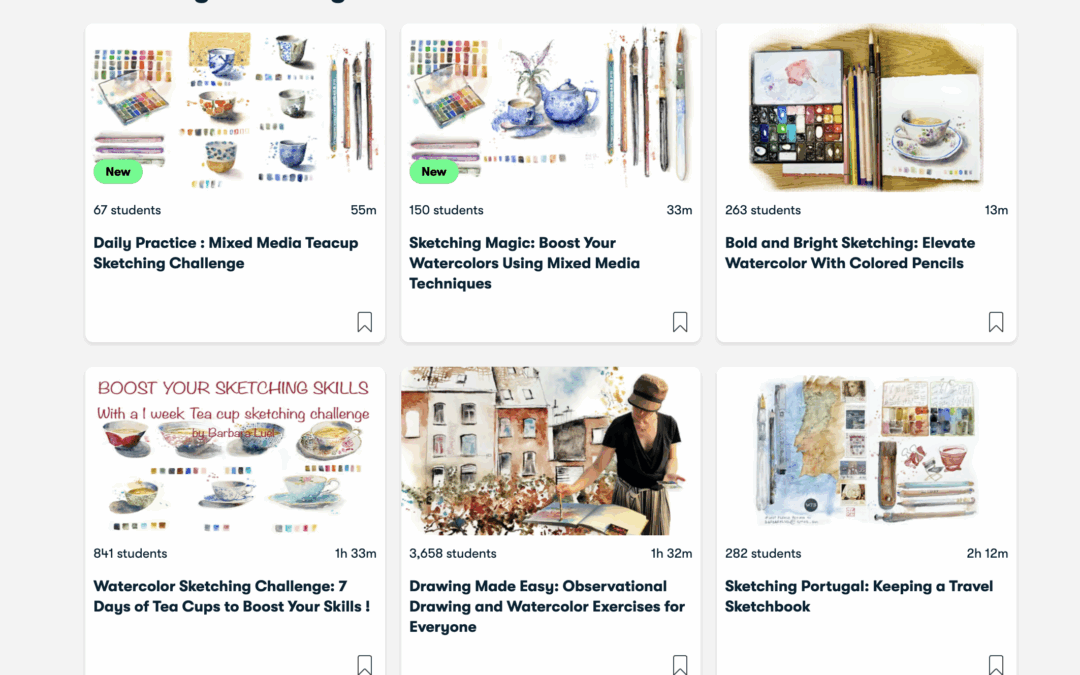1080x675 pixels.
Task: Bookmark the Watercolor Sketching Challenge tea cups class
Action: click(364, 665)
